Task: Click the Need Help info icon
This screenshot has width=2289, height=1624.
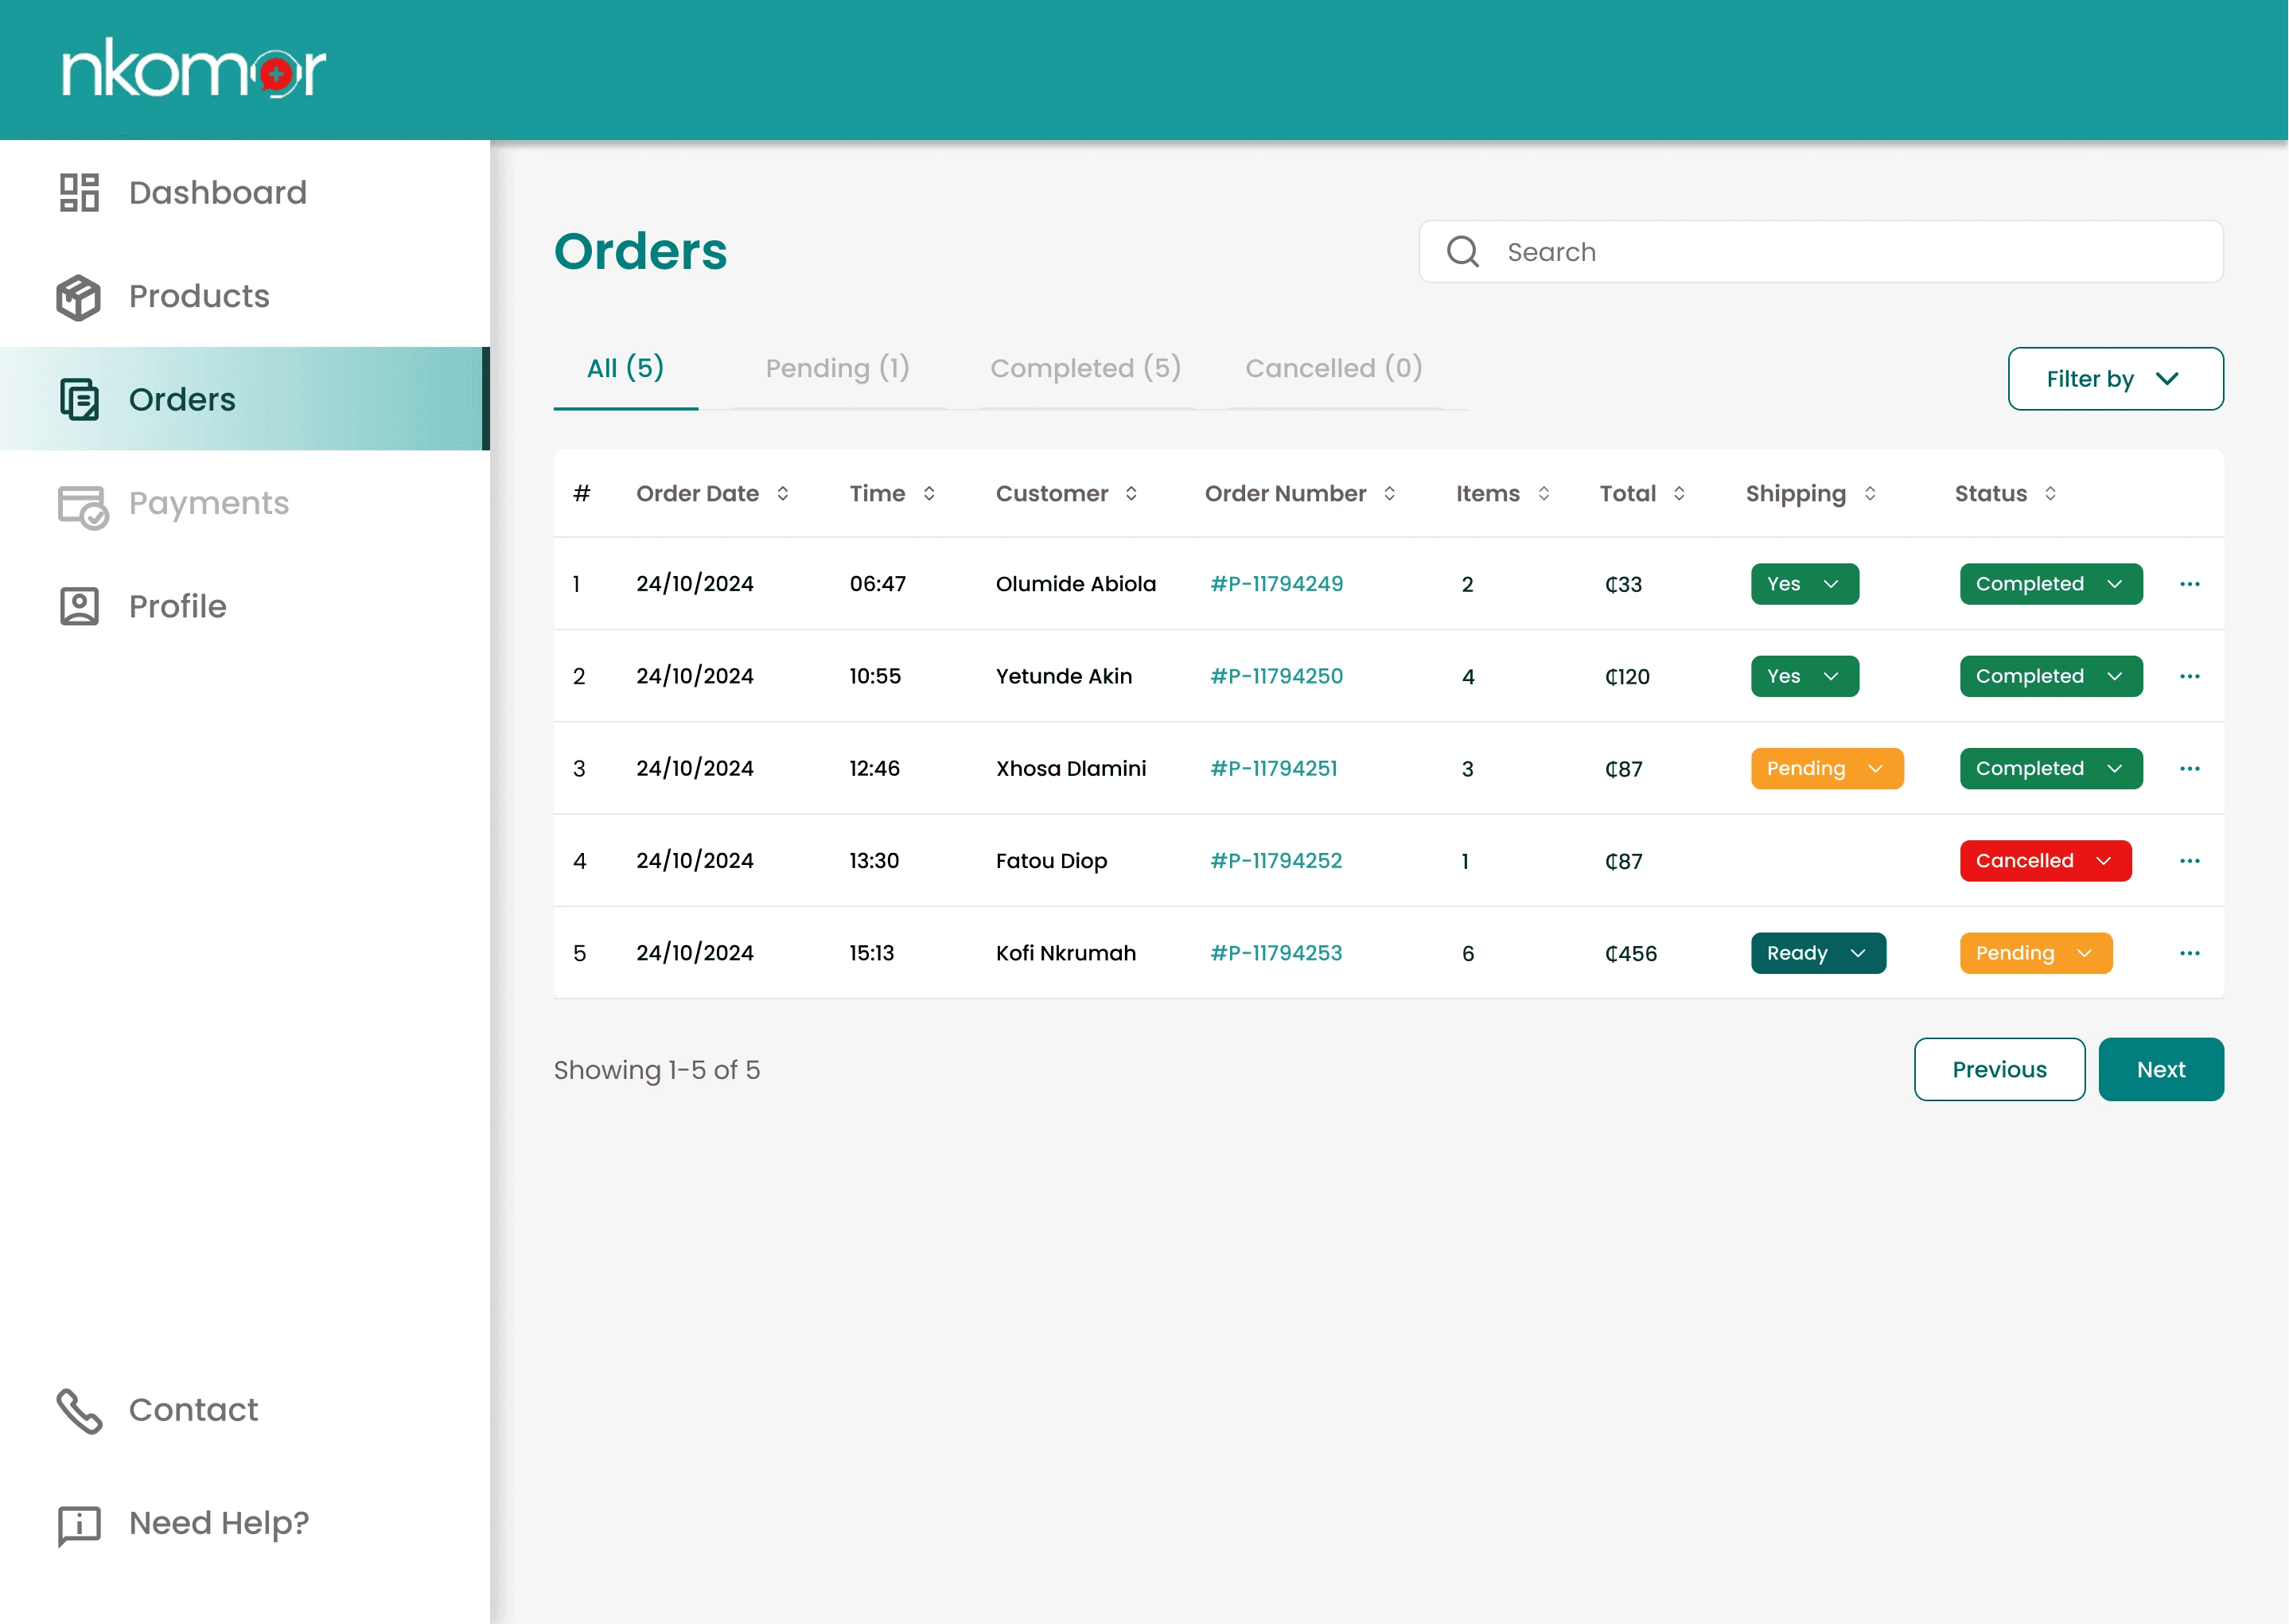Action: click(x=79, y=1525)
